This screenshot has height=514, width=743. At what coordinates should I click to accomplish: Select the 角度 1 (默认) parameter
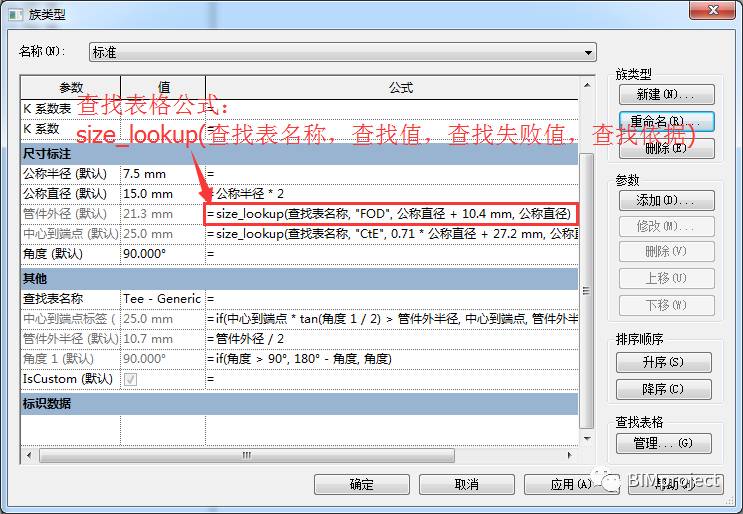coord(71,359)
